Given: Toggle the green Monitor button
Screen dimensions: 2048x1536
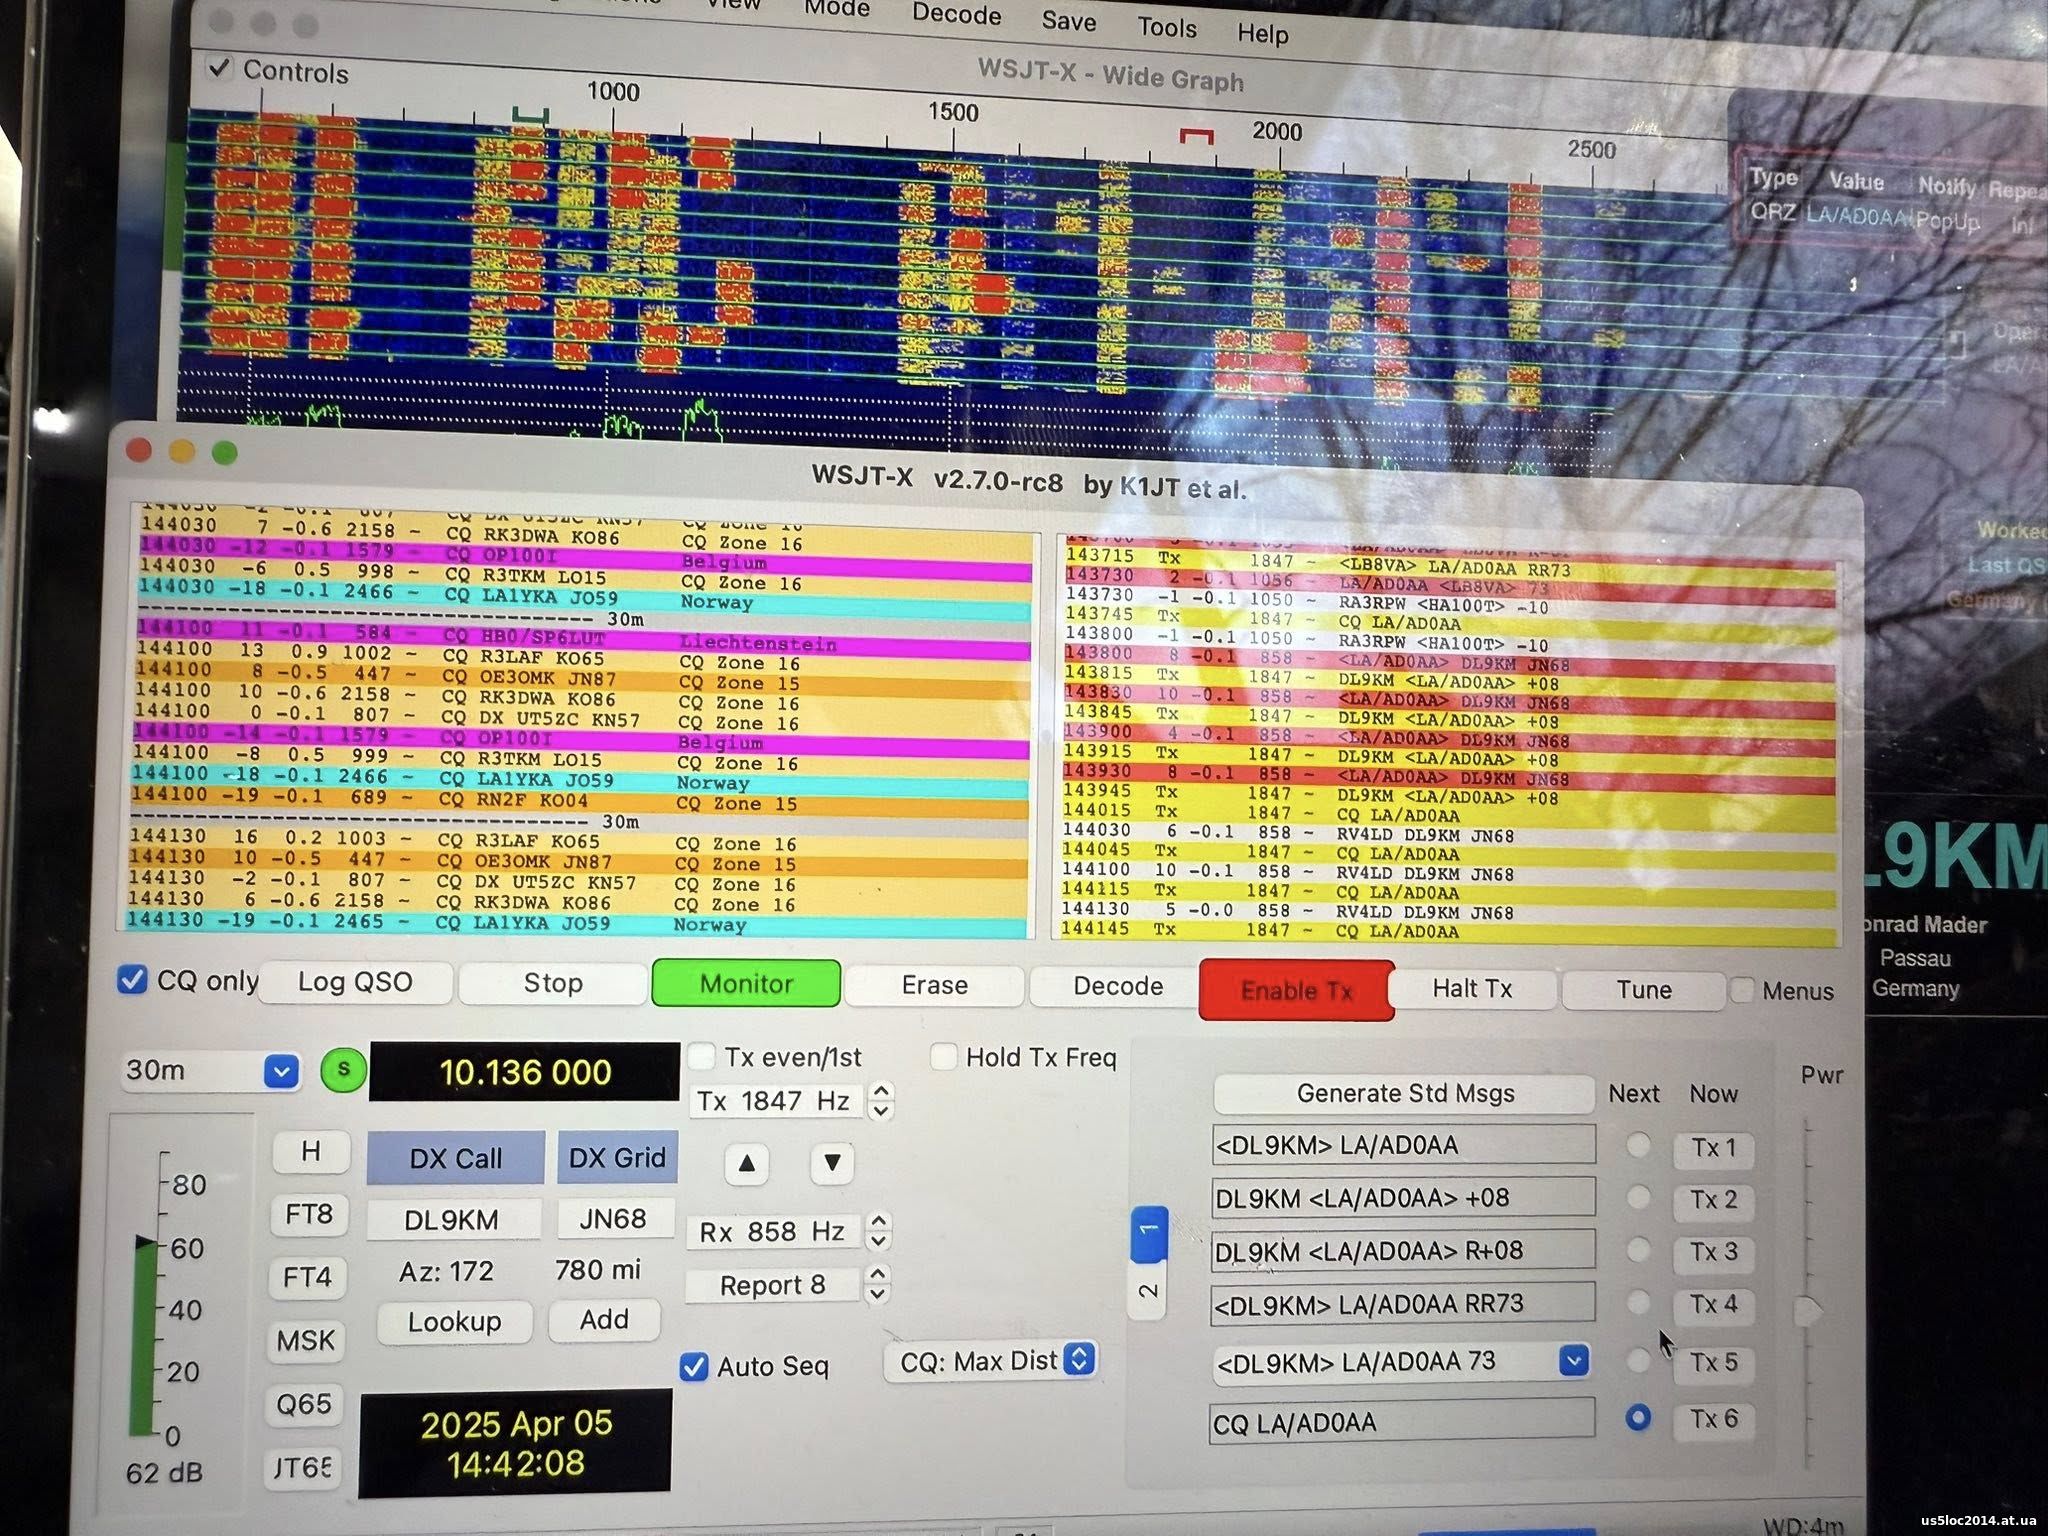Looking at the screenshot, I should point(746,983).
